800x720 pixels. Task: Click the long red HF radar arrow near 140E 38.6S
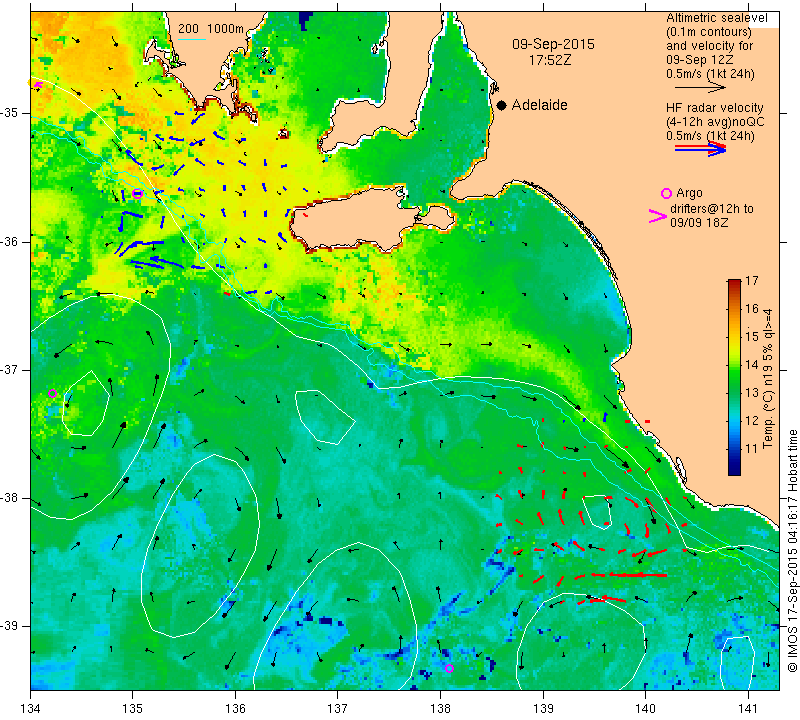point(638,575)
